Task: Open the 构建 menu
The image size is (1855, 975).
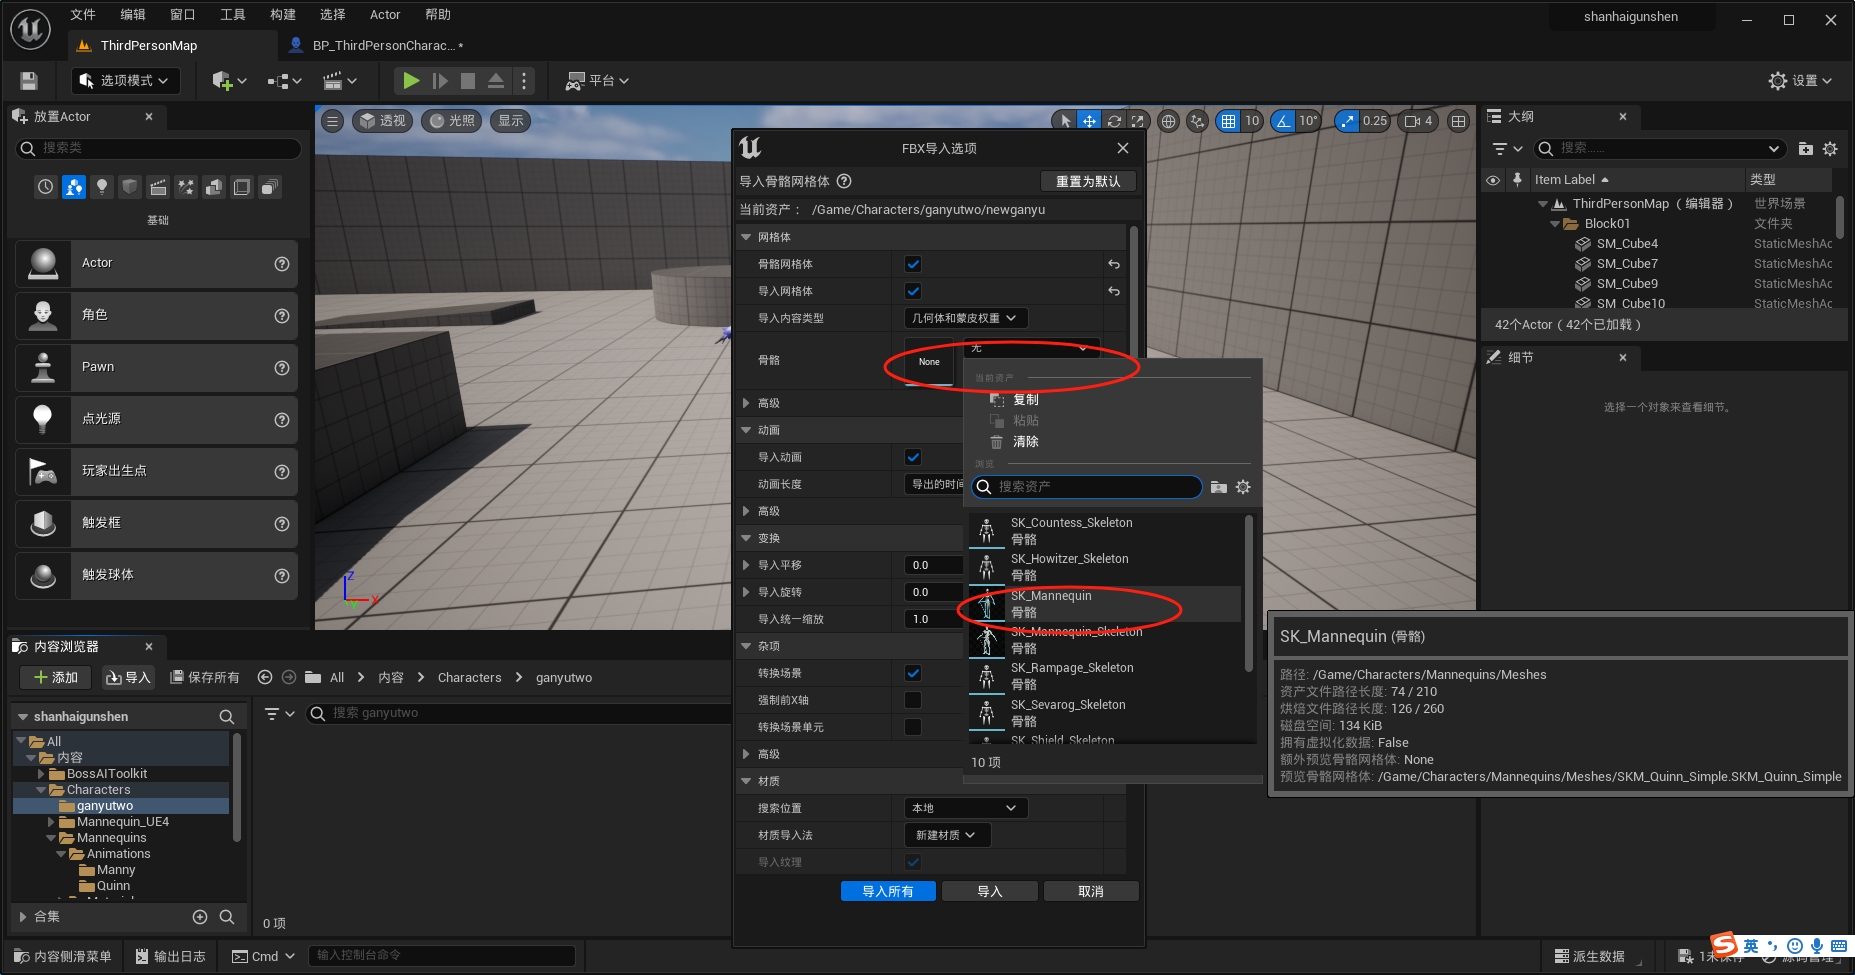Action: (283, 15)
